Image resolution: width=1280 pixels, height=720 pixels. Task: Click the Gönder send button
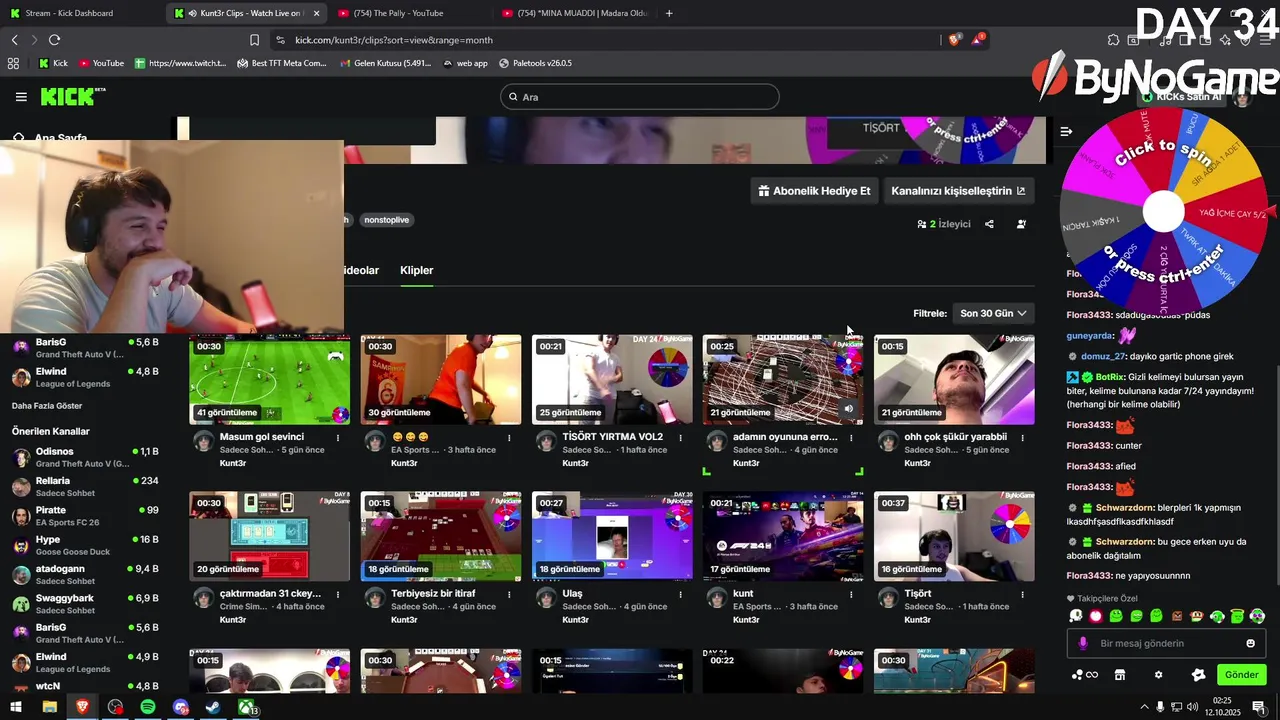(x=1242, y=675)
